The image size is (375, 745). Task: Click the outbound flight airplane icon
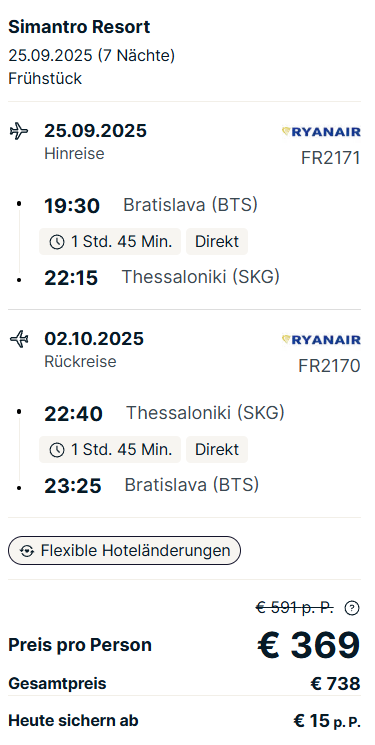(19, 131)
